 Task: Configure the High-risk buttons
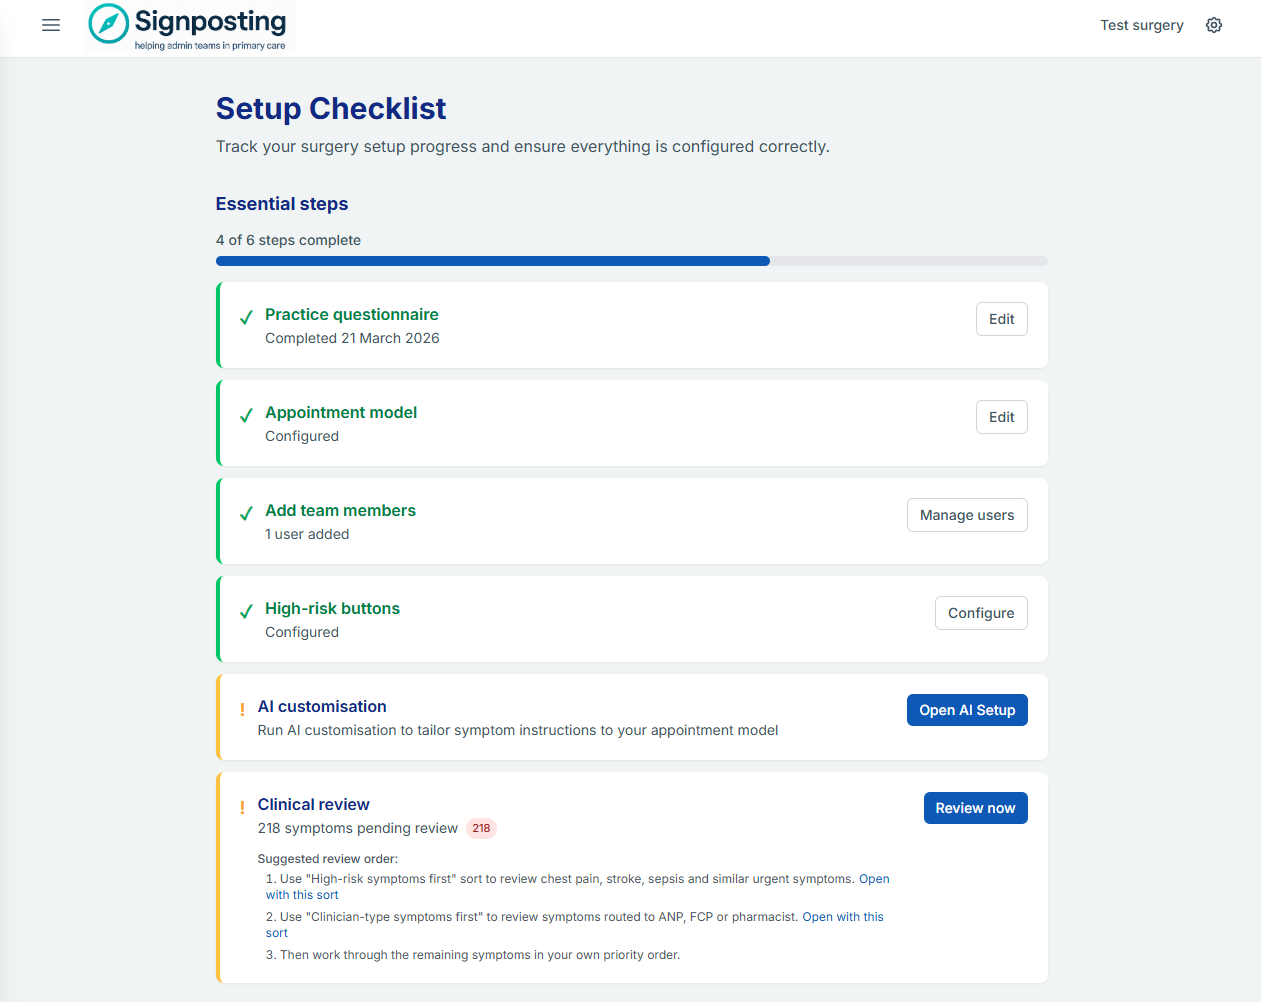pyautogui.click(x=980, y=612)
